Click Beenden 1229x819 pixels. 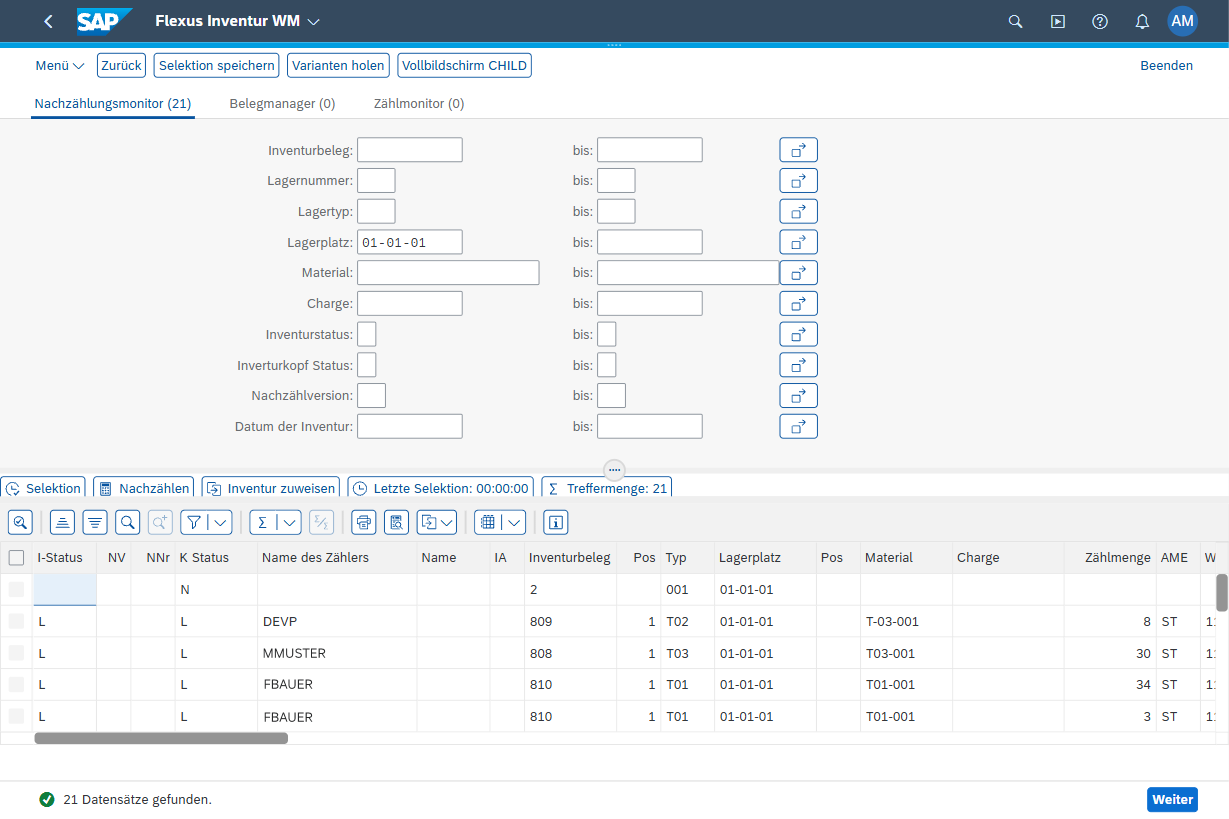pos(1166,65)
